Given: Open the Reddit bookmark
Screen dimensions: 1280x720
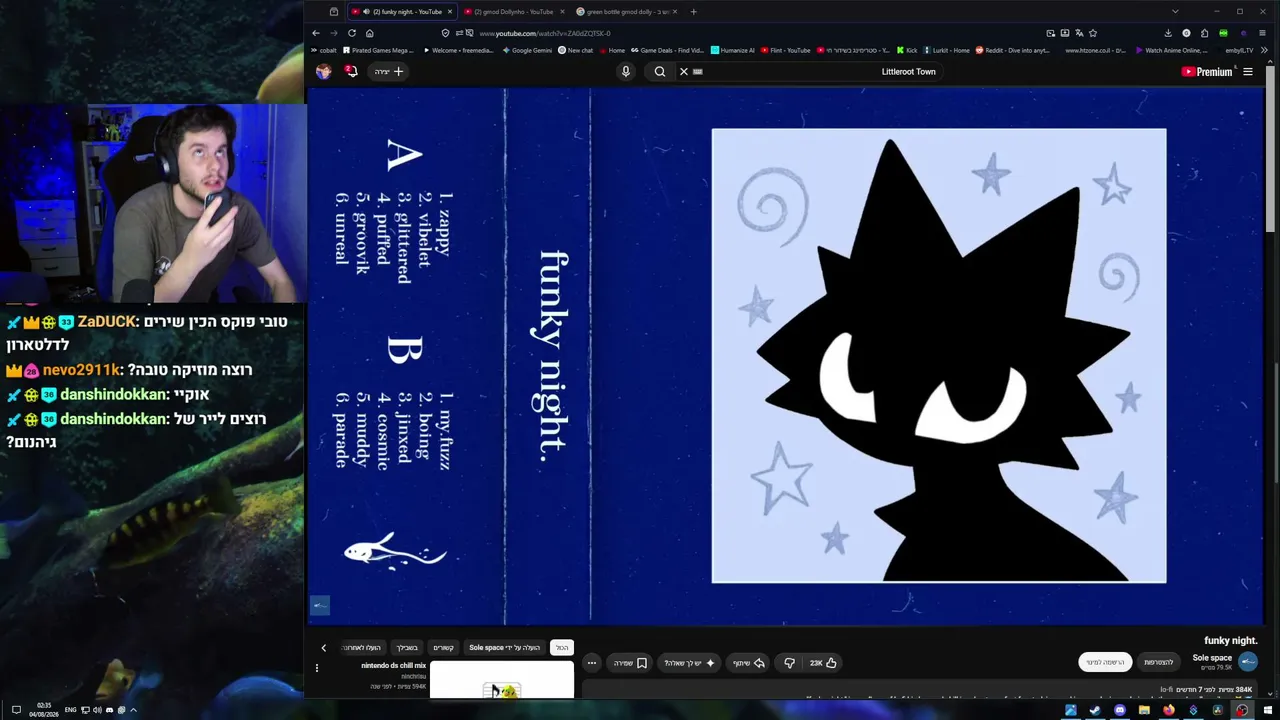Looking at the screenshot, I should pyautogui.click(x=1013, y=50).
